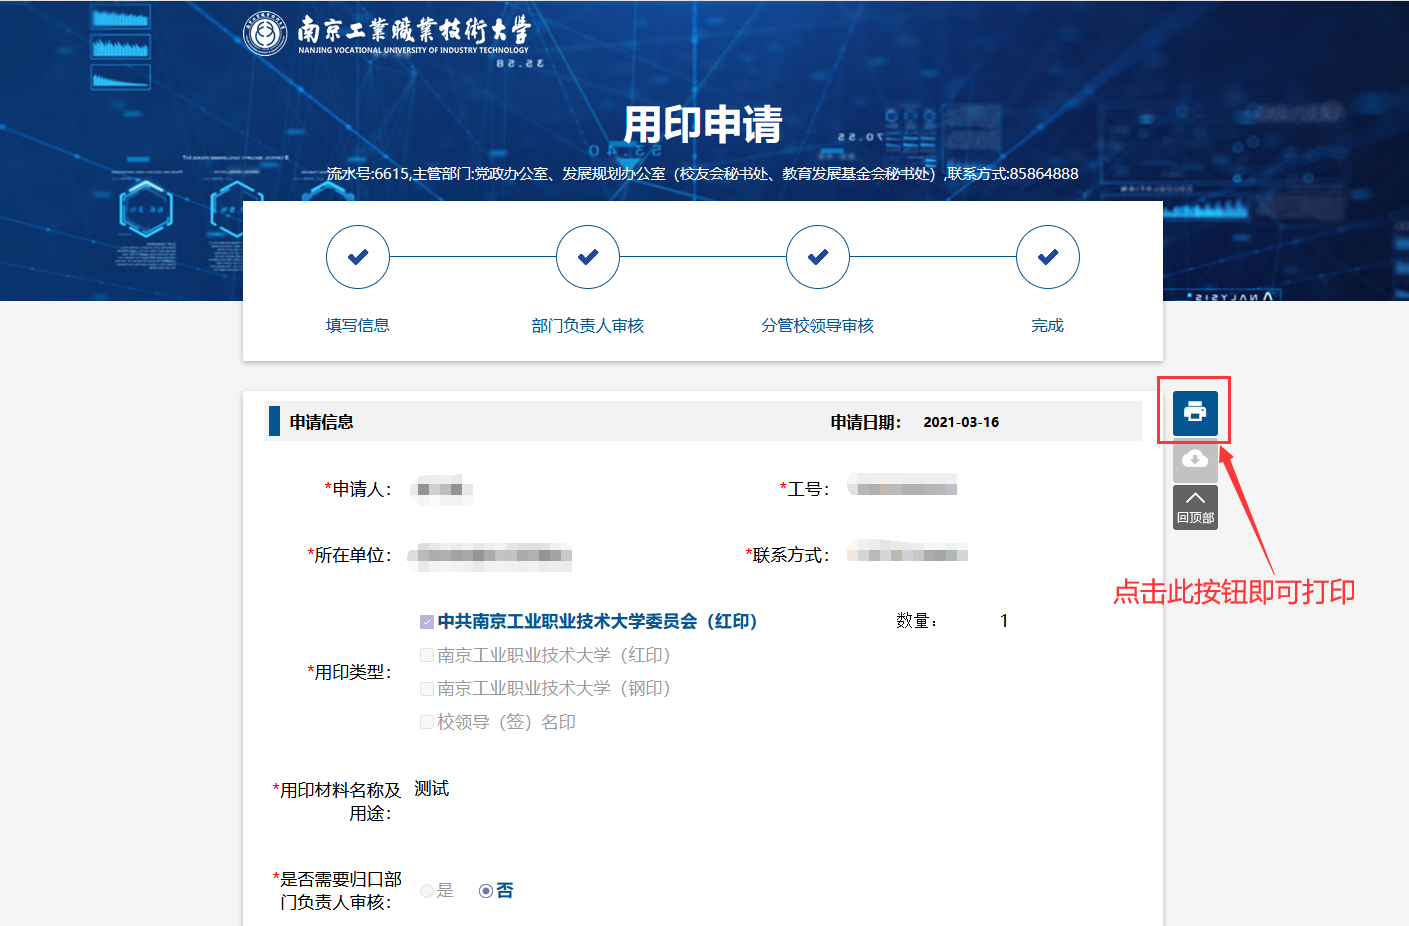Select the 是 radio button
This screenshot has width=1409, height=926.
click(x=427, y=891)
